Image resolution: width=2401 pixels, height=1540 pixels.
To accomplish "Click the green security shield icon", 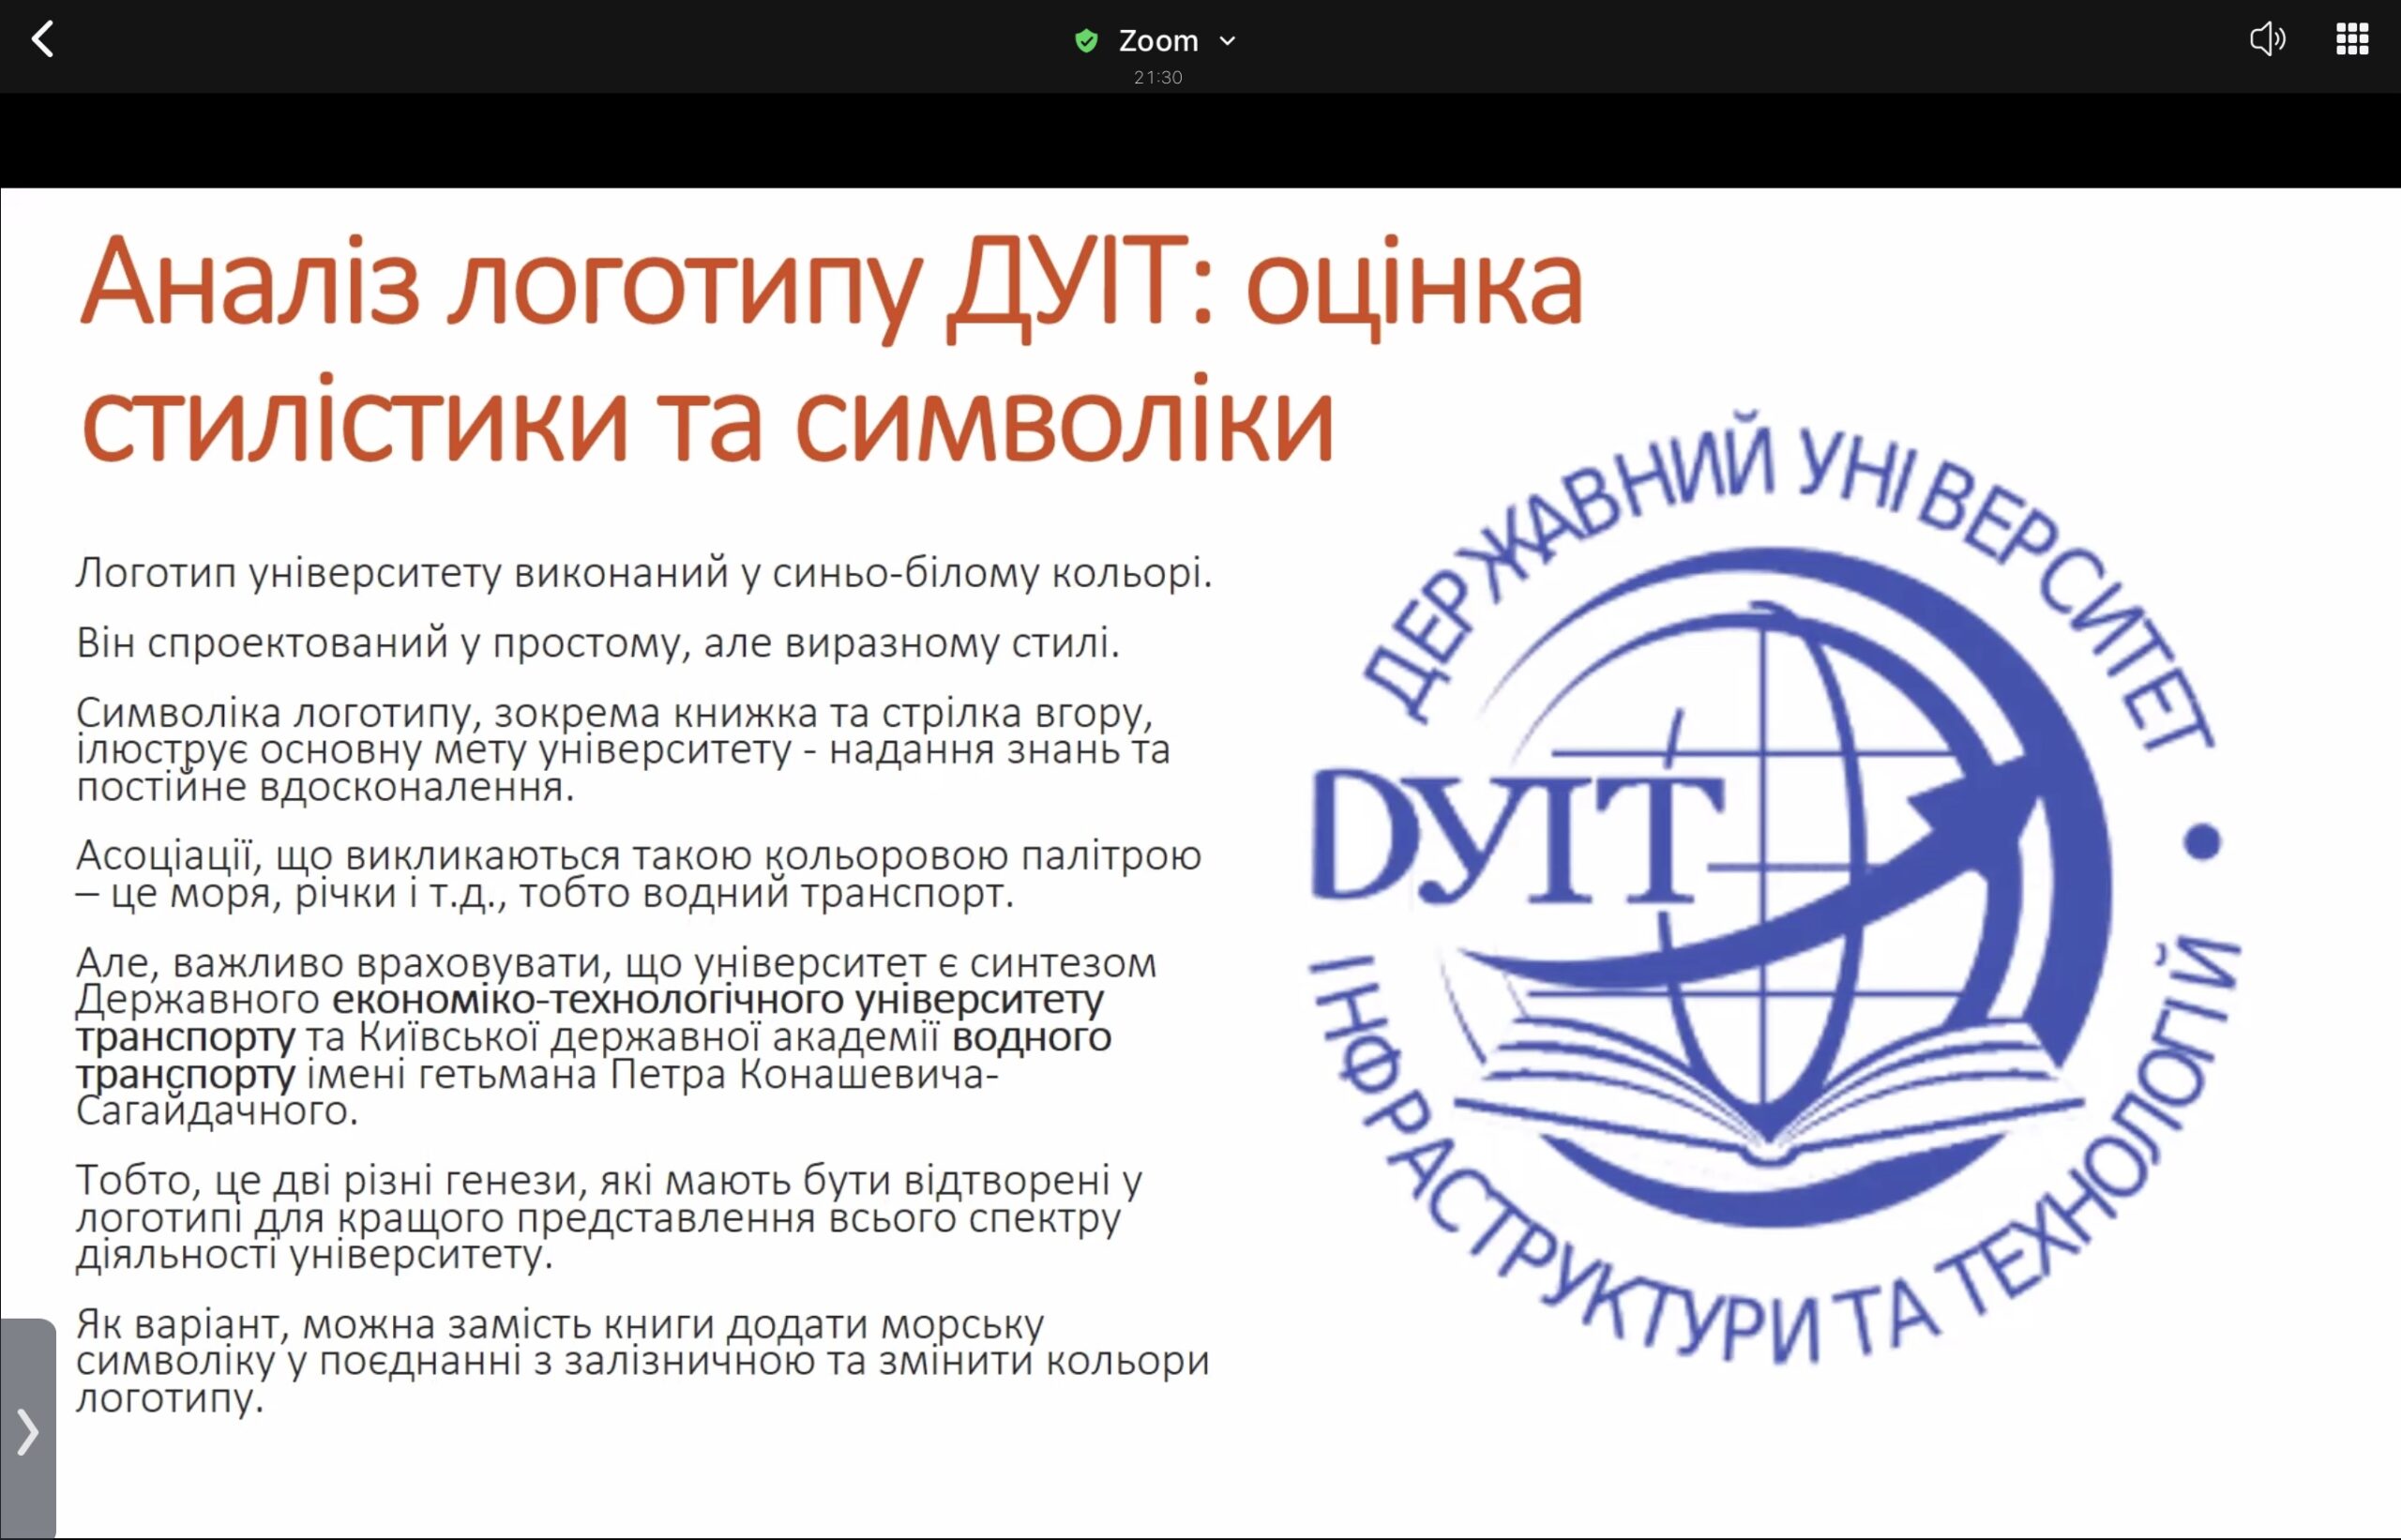I will [x=1086, y=41].
